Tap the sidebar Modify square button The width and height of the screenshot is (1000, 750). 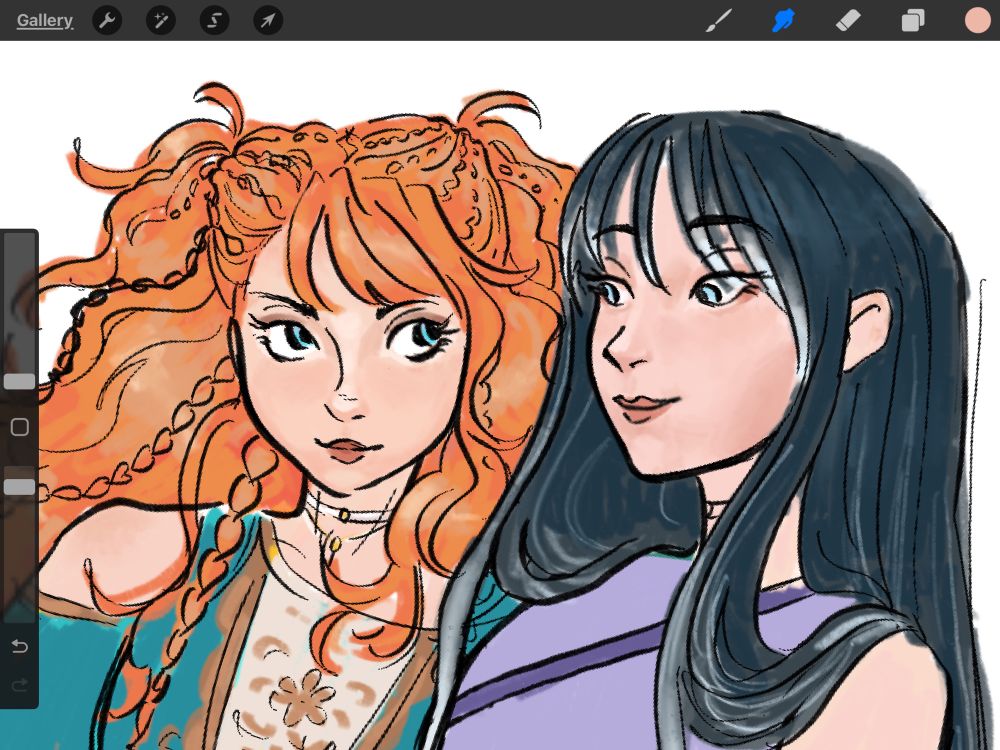tap(20, 427)
